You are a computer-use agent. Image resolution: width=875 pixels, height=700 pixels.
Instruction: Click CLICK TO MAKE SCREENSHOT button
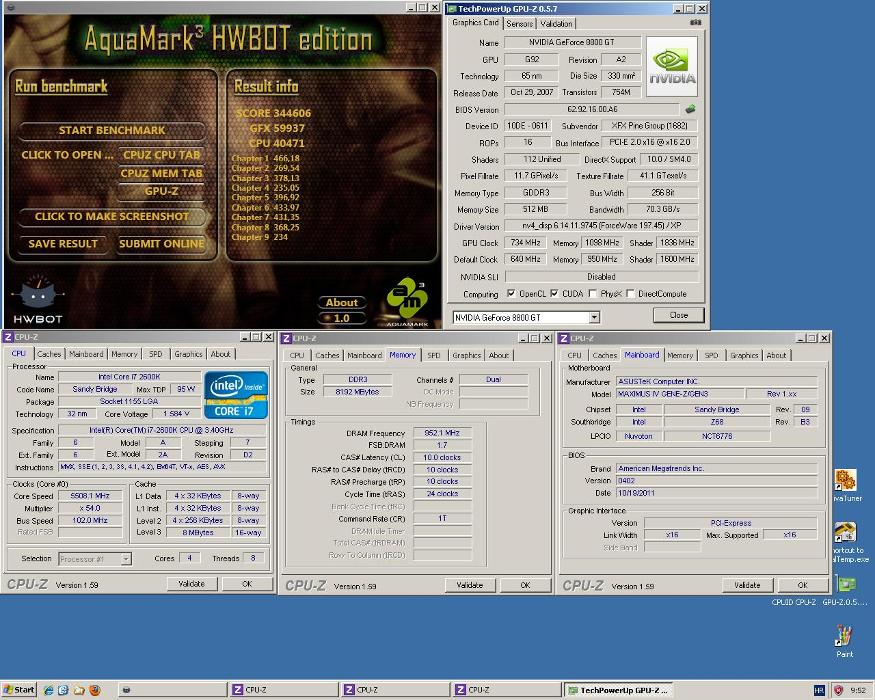(112, 217)
